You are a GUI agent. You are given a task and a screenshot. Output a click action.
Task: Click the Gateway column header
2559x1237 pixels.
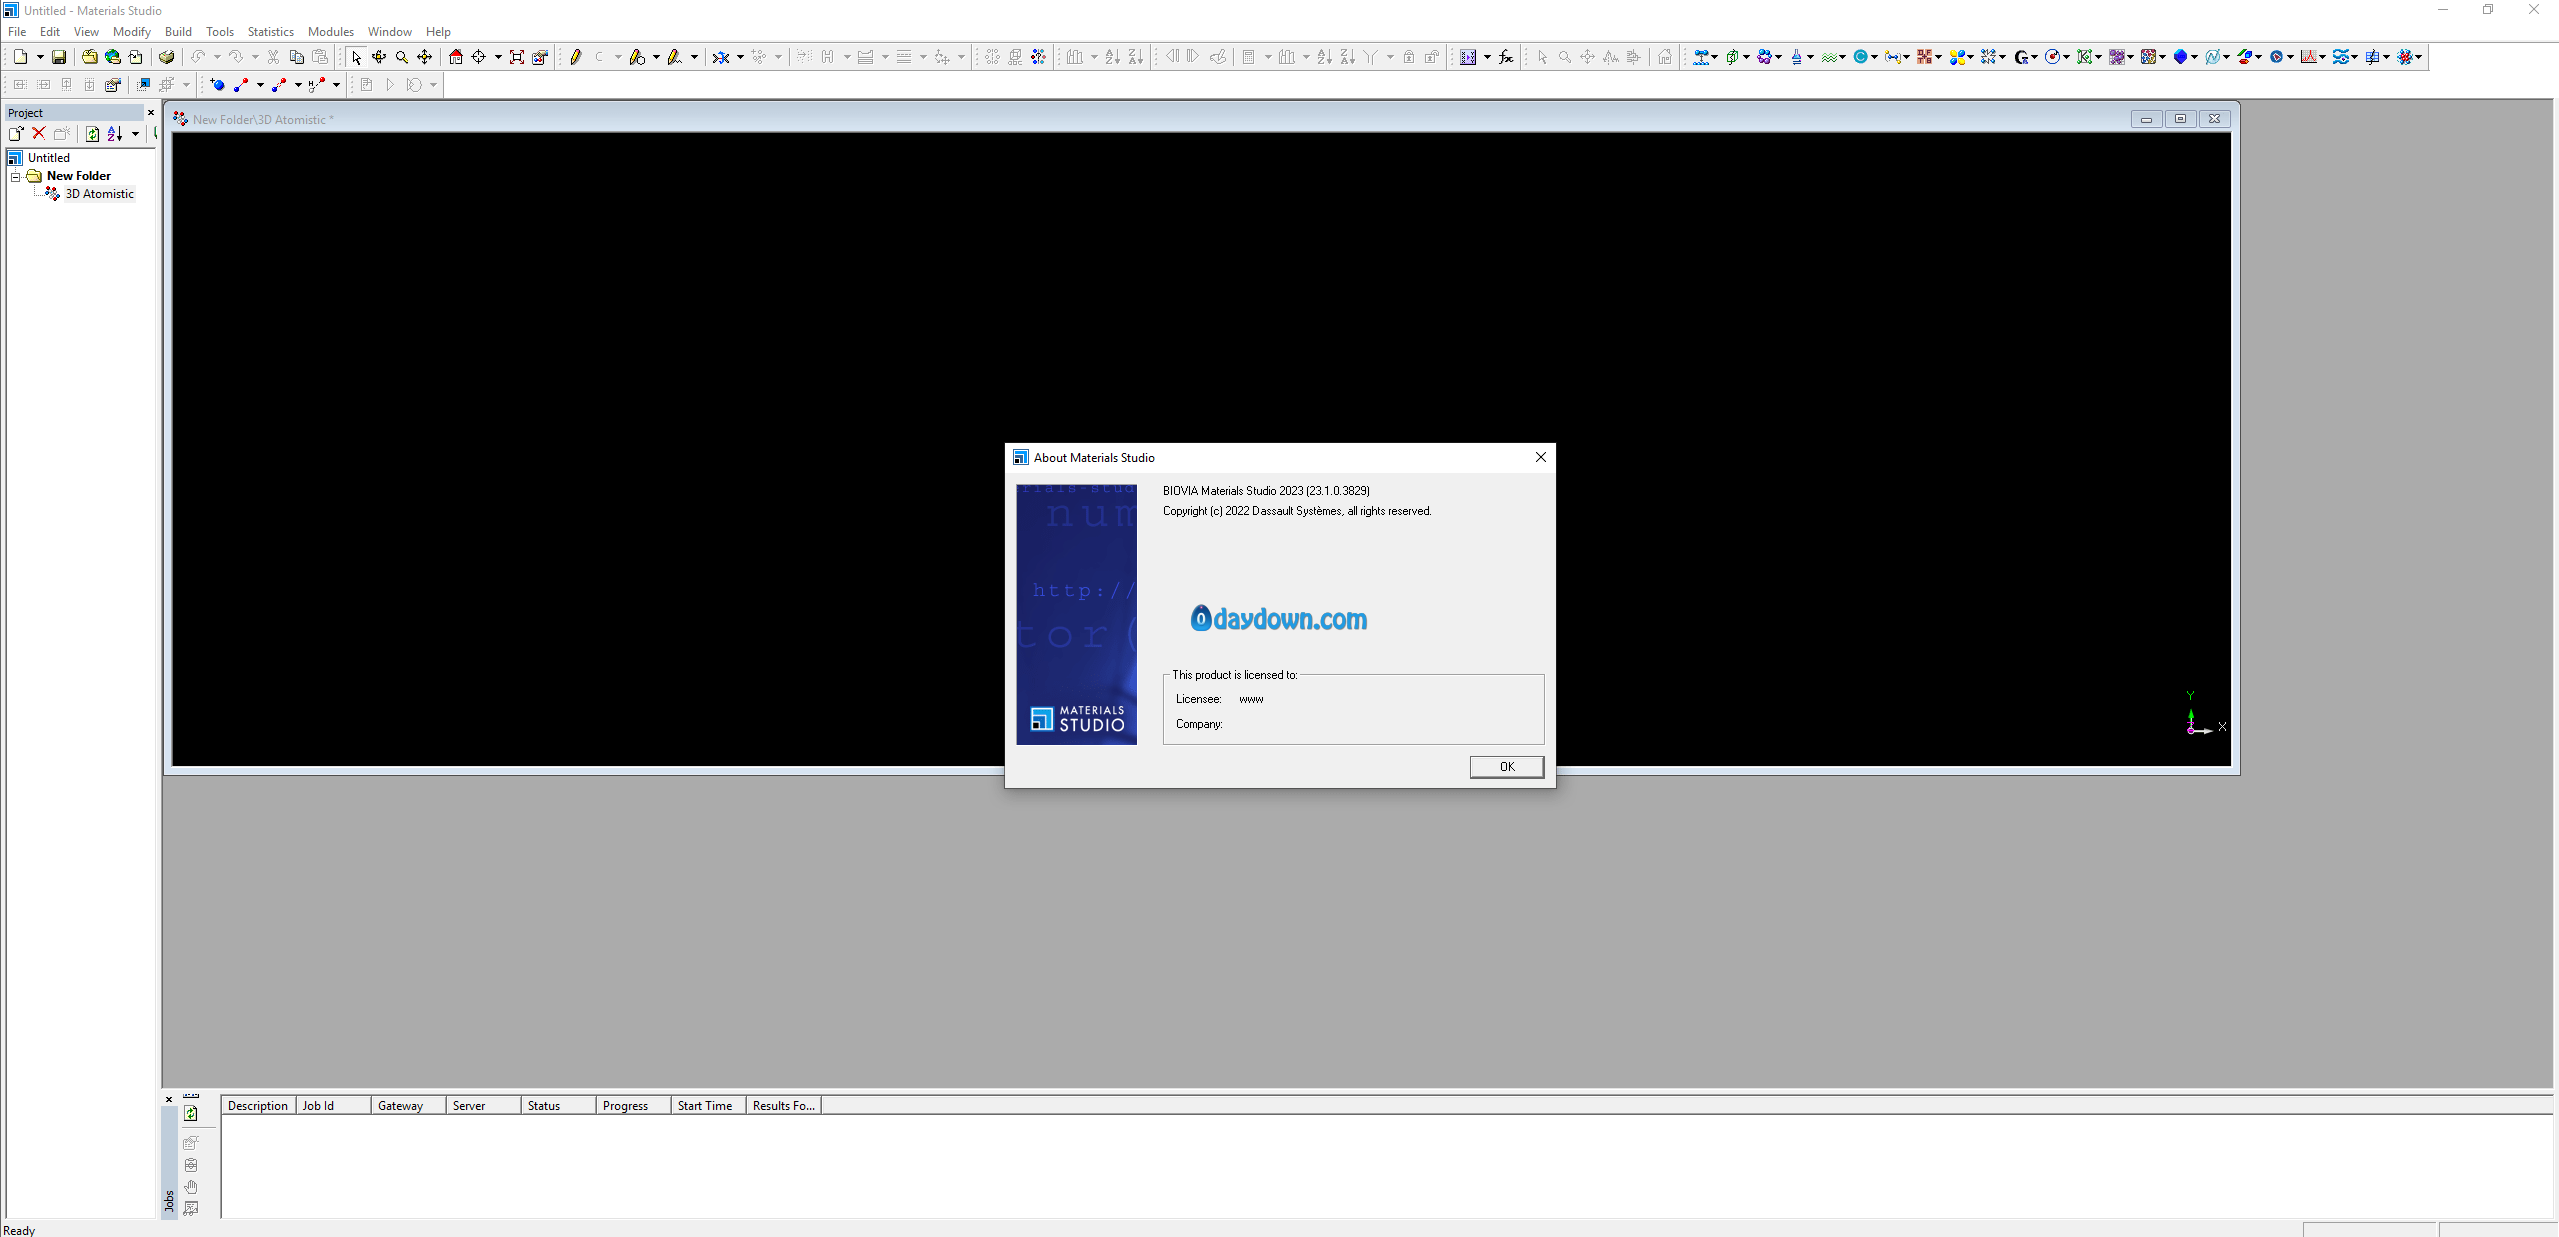(408, 1105)
